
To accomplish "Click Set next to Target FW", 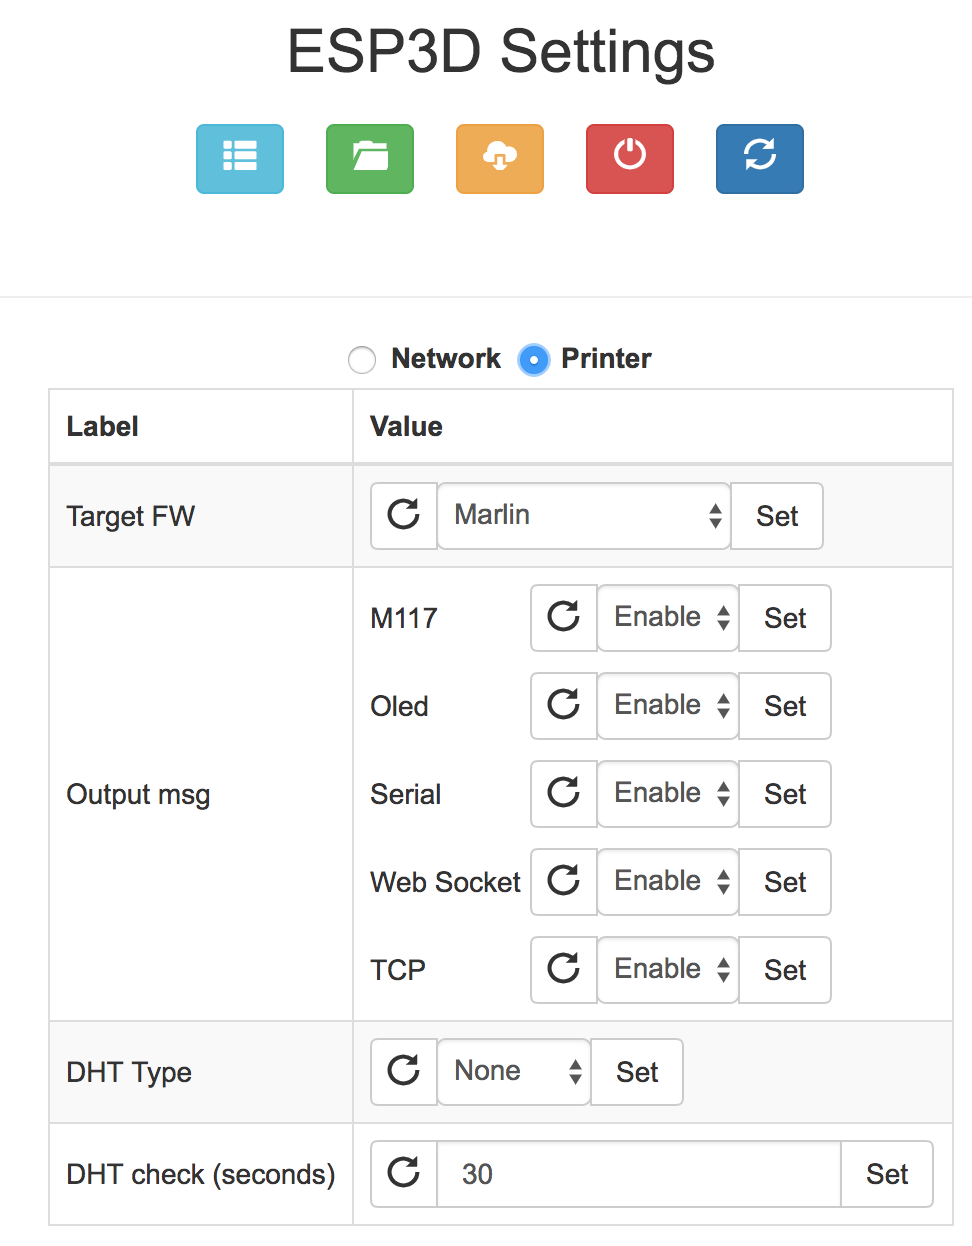I will coord(776,516).
